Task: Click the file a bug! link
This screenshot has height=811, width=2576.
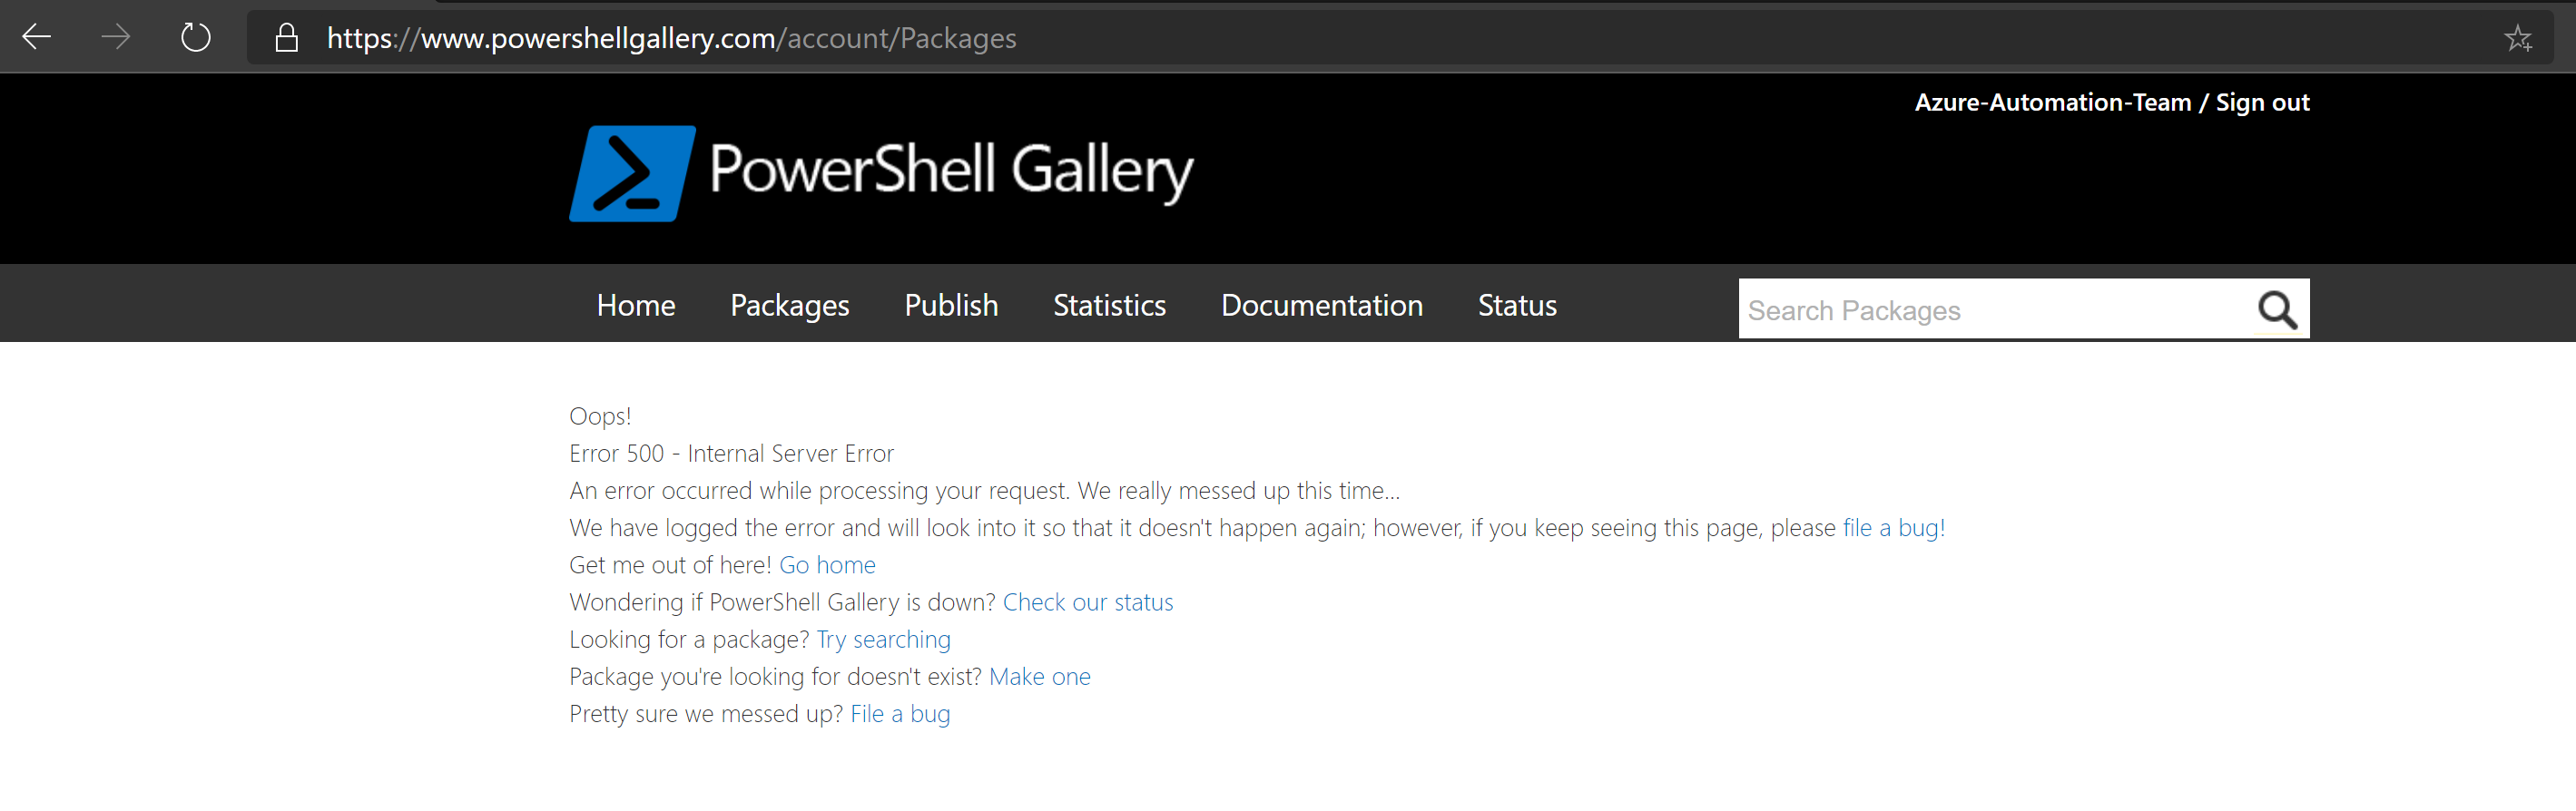Action: click(1892, 528)
